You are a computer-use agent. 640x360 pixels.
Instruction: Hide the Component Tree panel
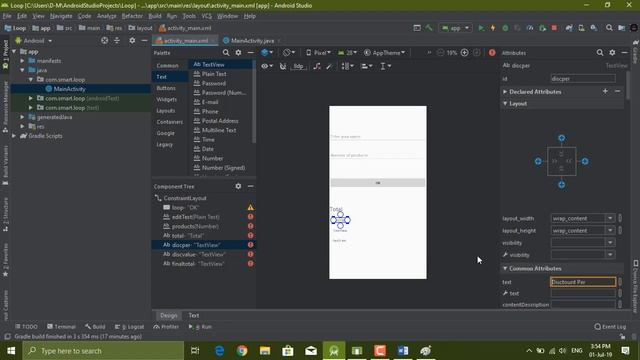250,186
